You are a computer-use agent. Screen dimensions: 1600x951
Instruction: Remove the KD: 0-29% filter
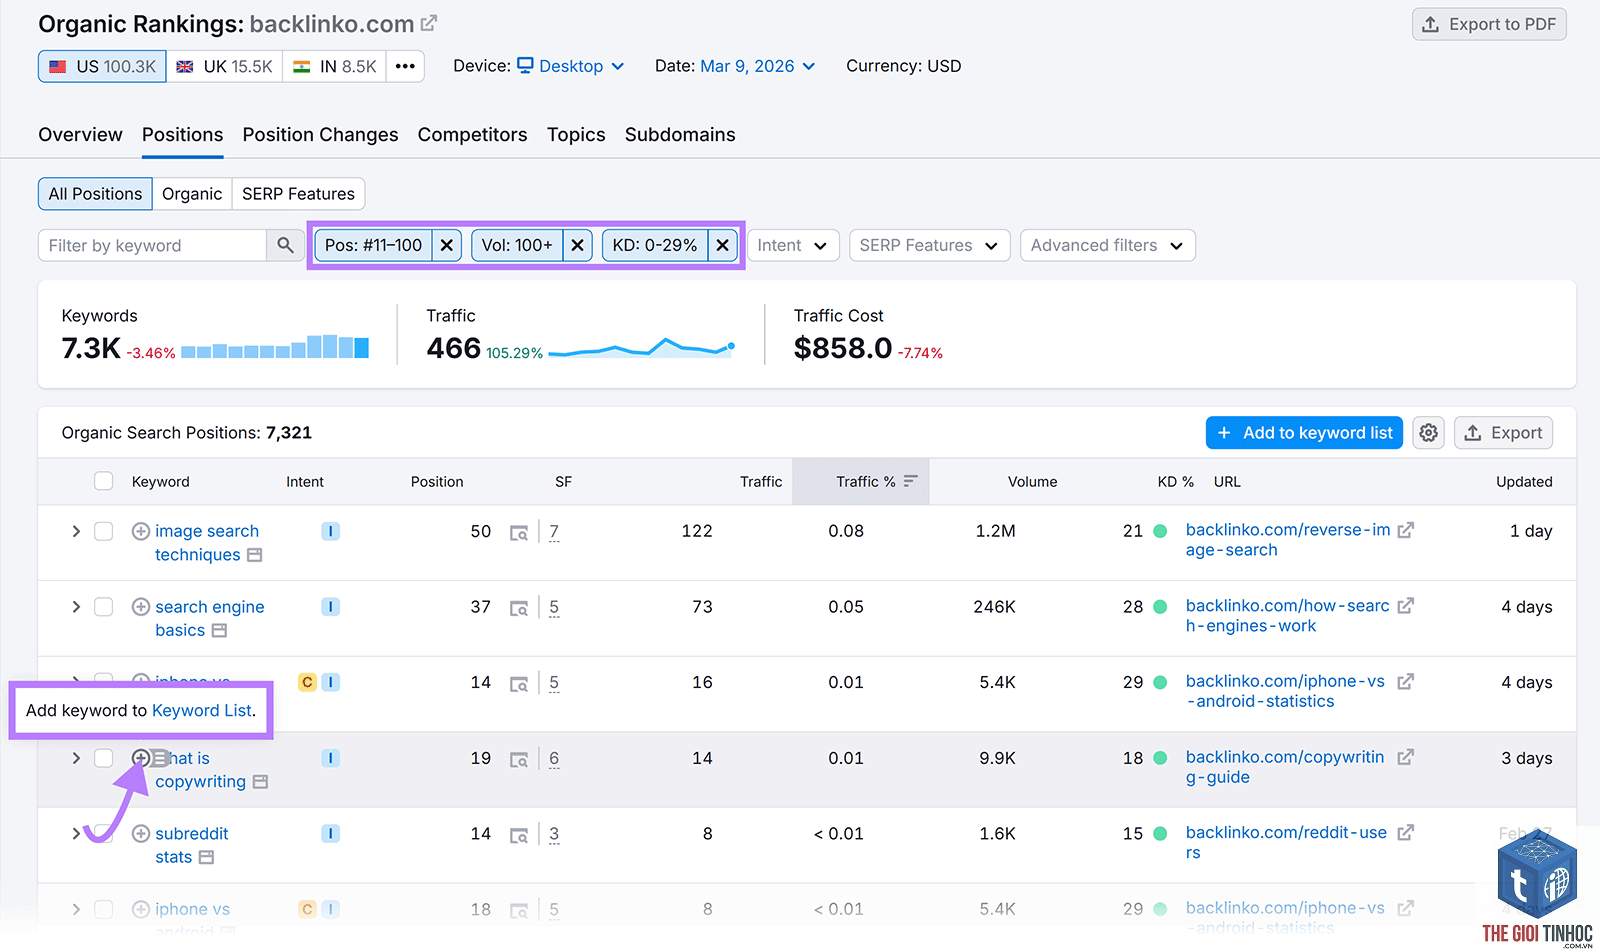point(722,245)
